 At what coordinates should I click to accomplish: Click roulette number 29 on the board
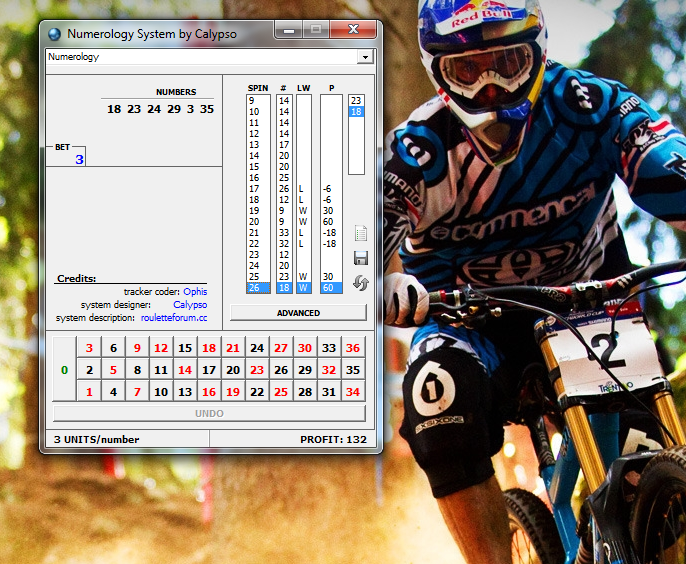pyautogui.click(x=305, y=370)
